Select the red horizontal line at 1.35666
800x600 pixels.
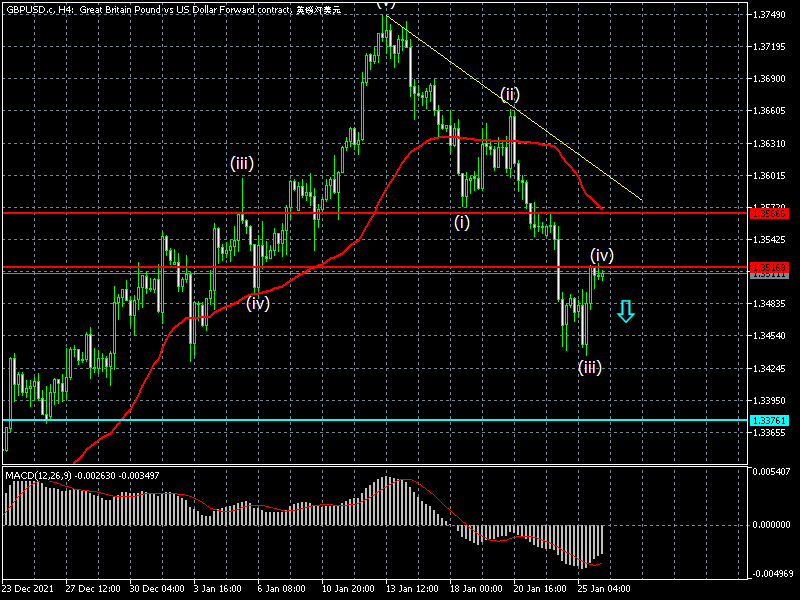(375, 213)
